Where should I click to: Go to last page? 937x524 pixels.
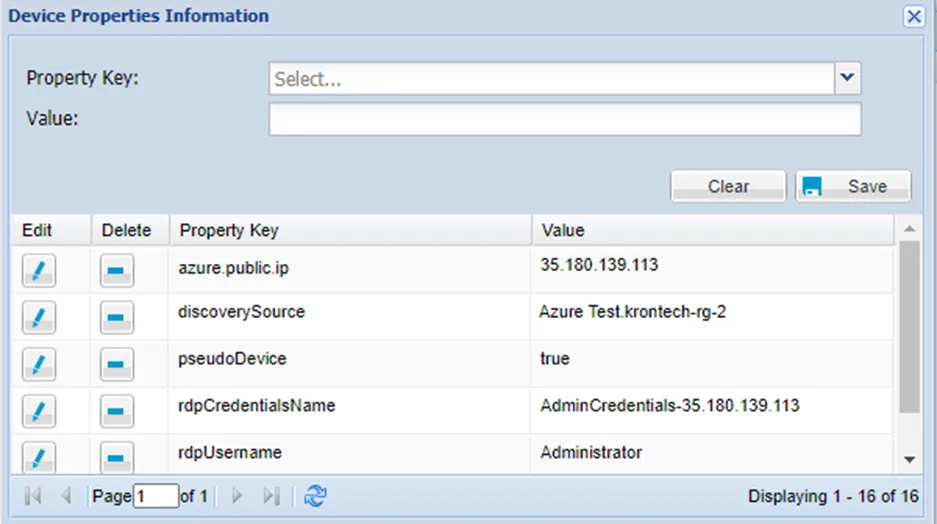pyautogui.click(x=271, y=496)
